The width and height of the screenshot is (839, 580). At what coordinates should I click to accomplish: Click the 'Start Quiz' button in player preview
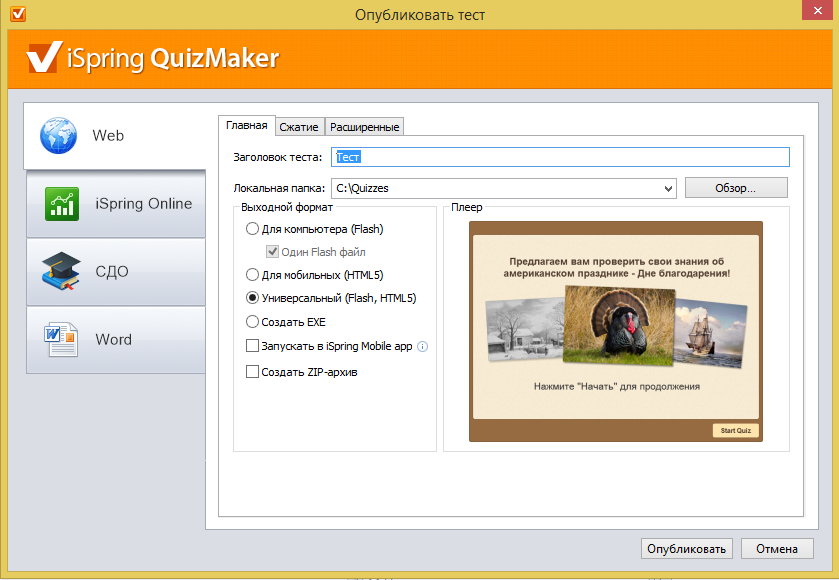pyautogui.click(x=736, y=430)
